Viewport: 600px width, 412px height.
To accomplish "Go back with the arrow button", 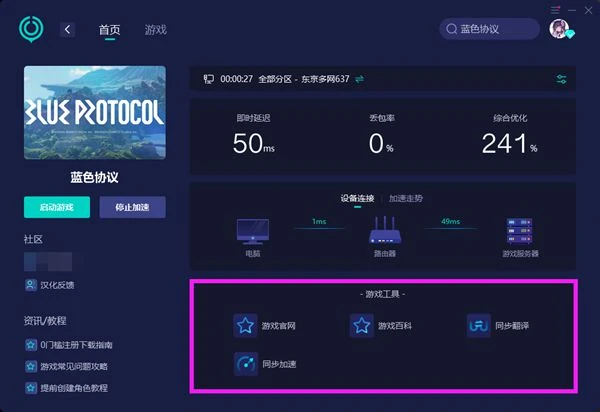I will pyautogui.click(x=67, y=29).
